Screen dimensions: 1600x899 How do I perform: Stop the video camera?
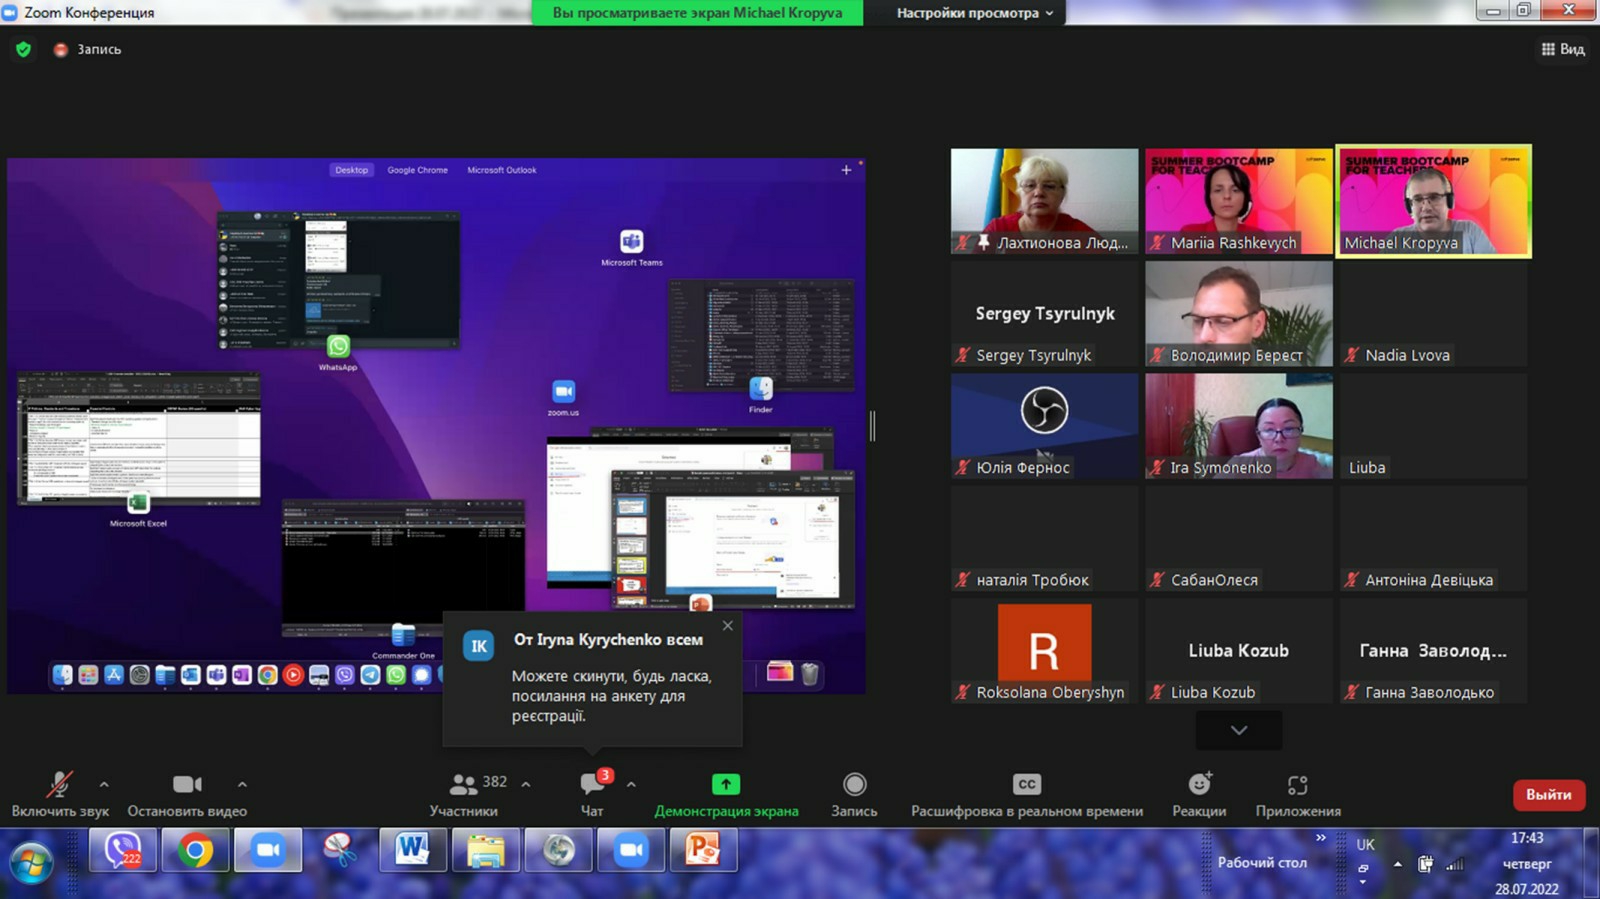[x=187, y=785]
